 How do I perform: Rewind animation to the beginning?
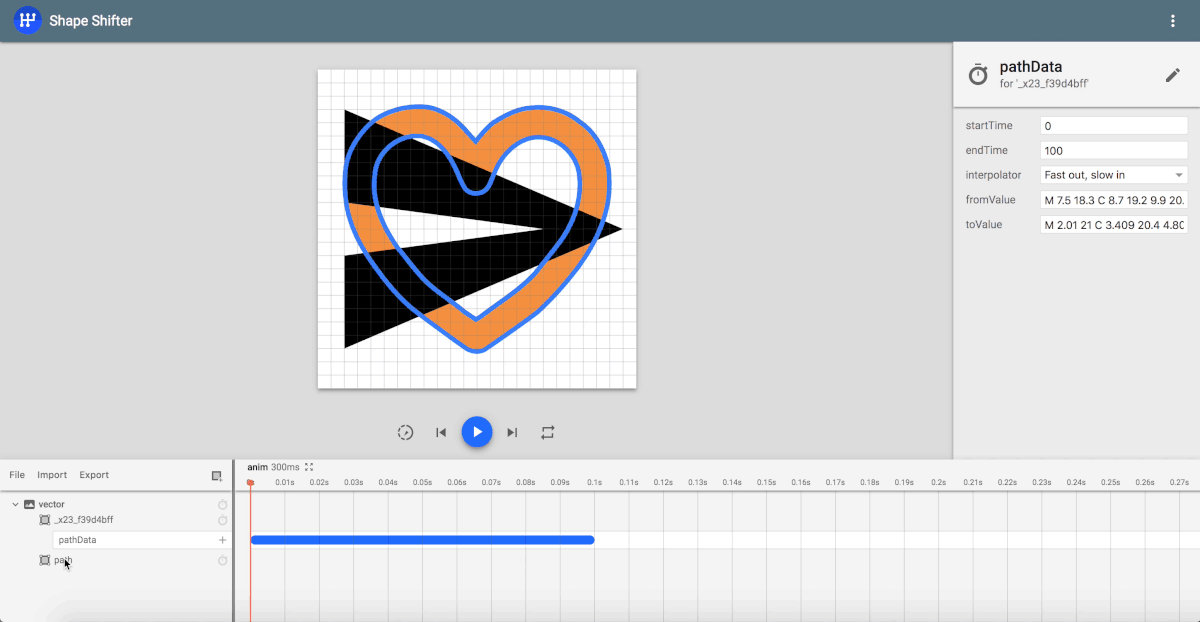[441, 432]
